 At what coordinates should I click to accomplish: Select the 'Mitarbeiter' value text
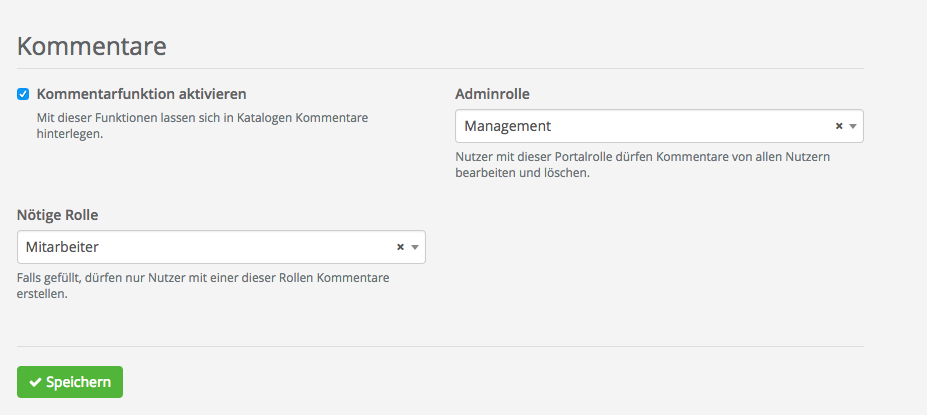tap(63, 247)
